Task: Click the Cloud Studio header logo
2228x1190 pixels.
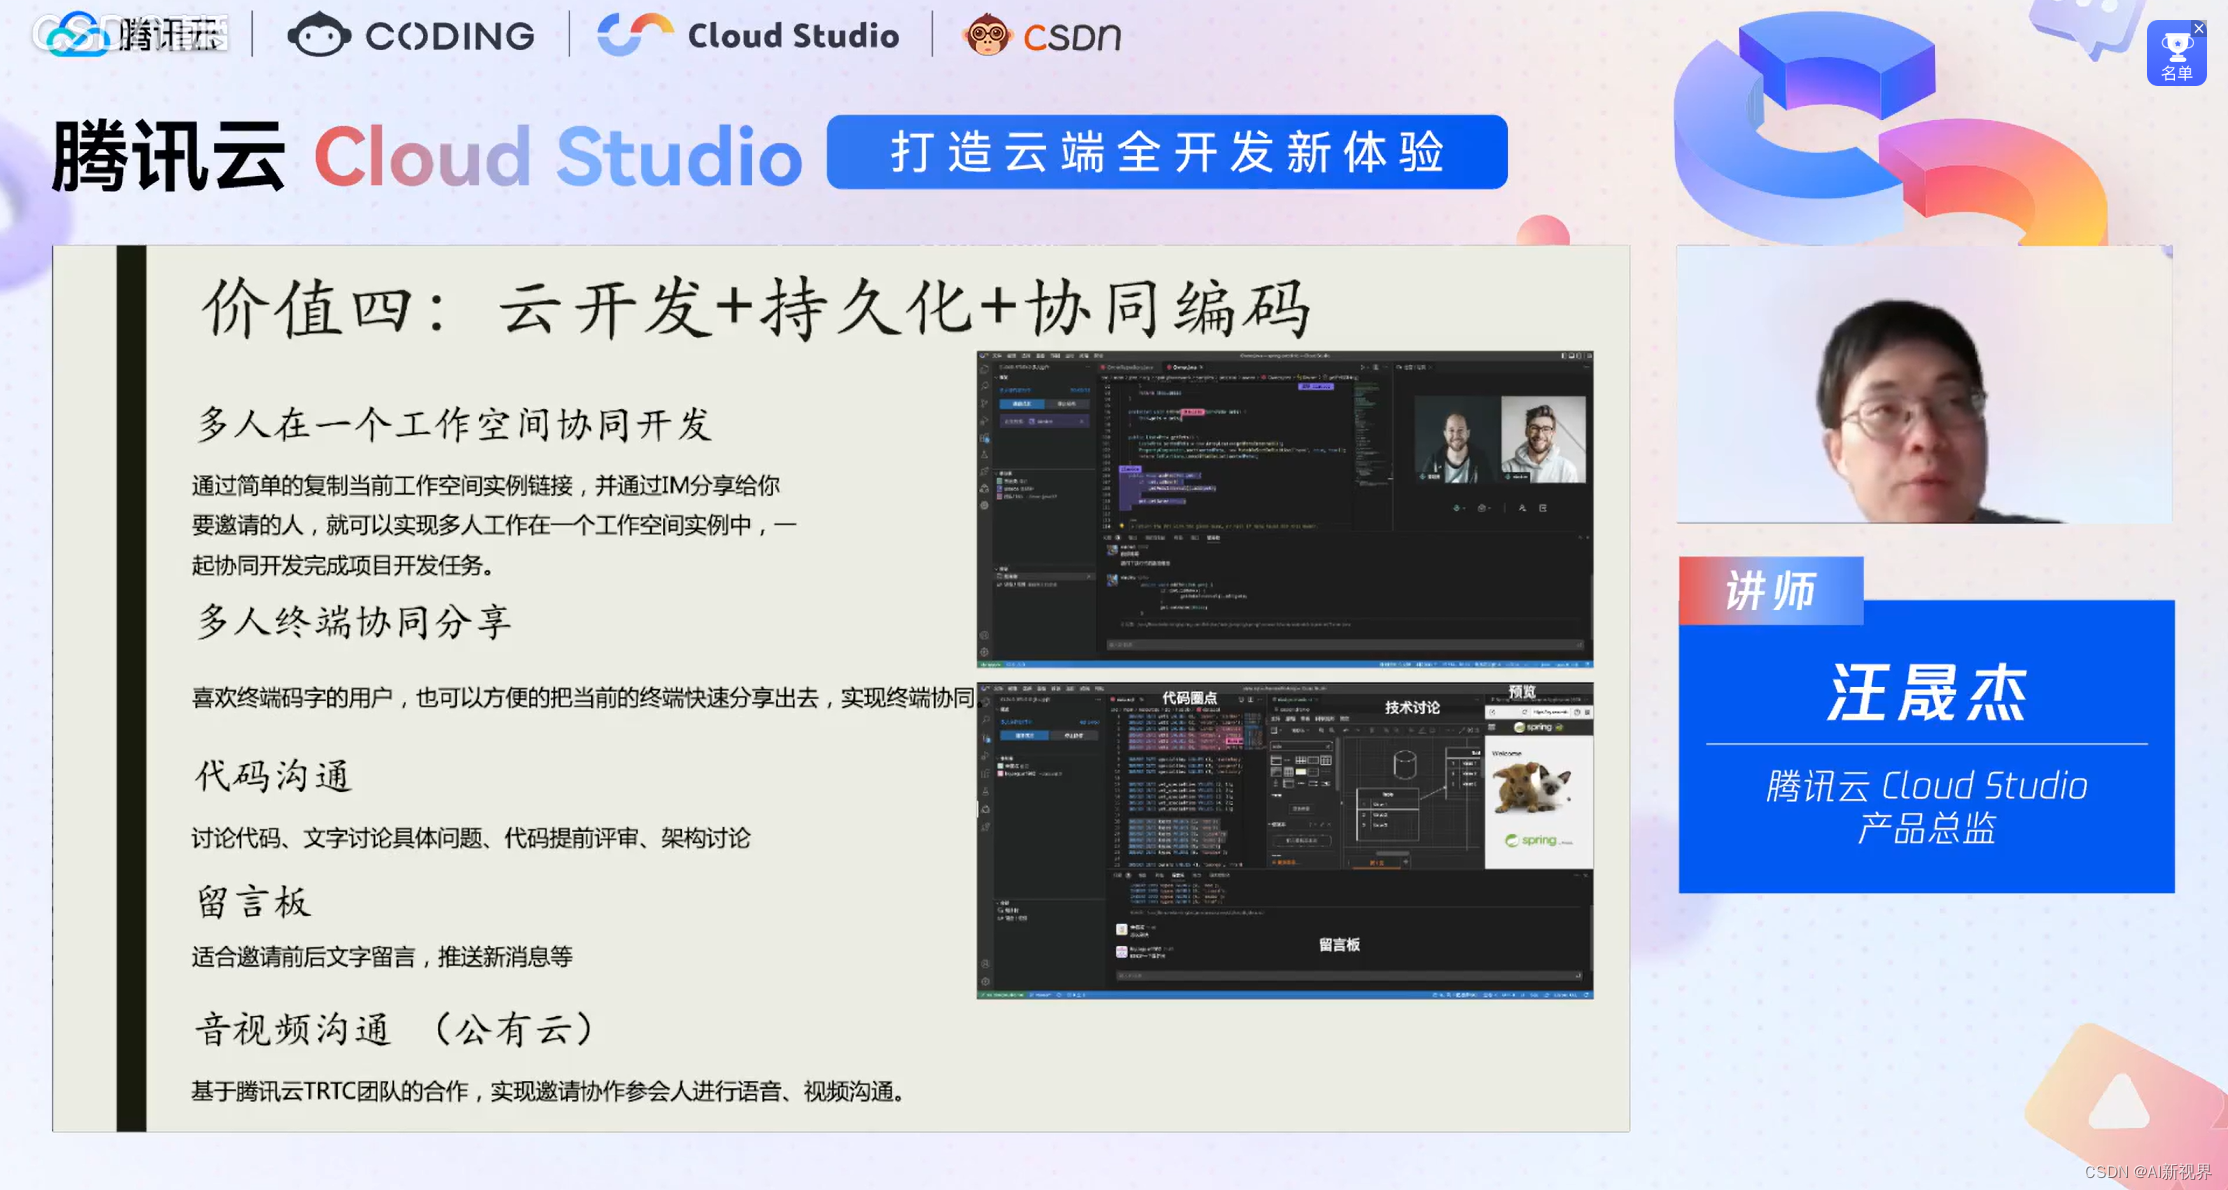Action: coord(748,36)
